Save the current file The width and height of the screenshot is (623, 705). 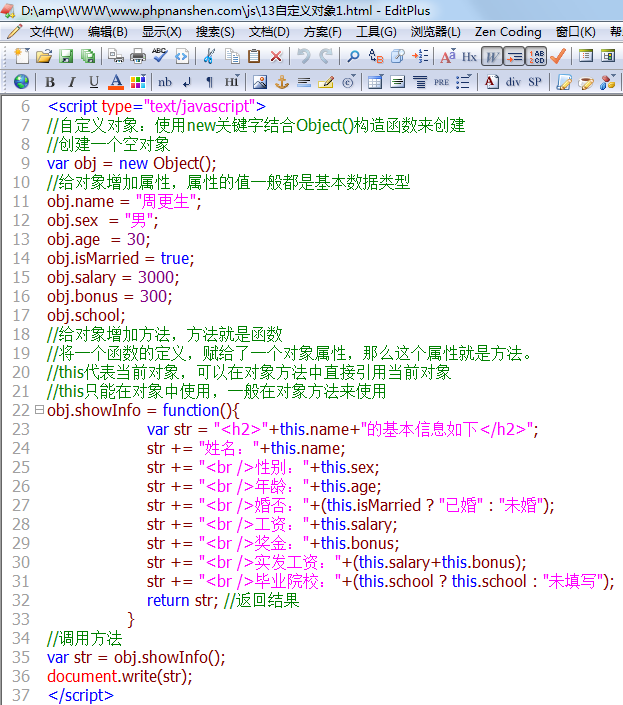point(66,56)
